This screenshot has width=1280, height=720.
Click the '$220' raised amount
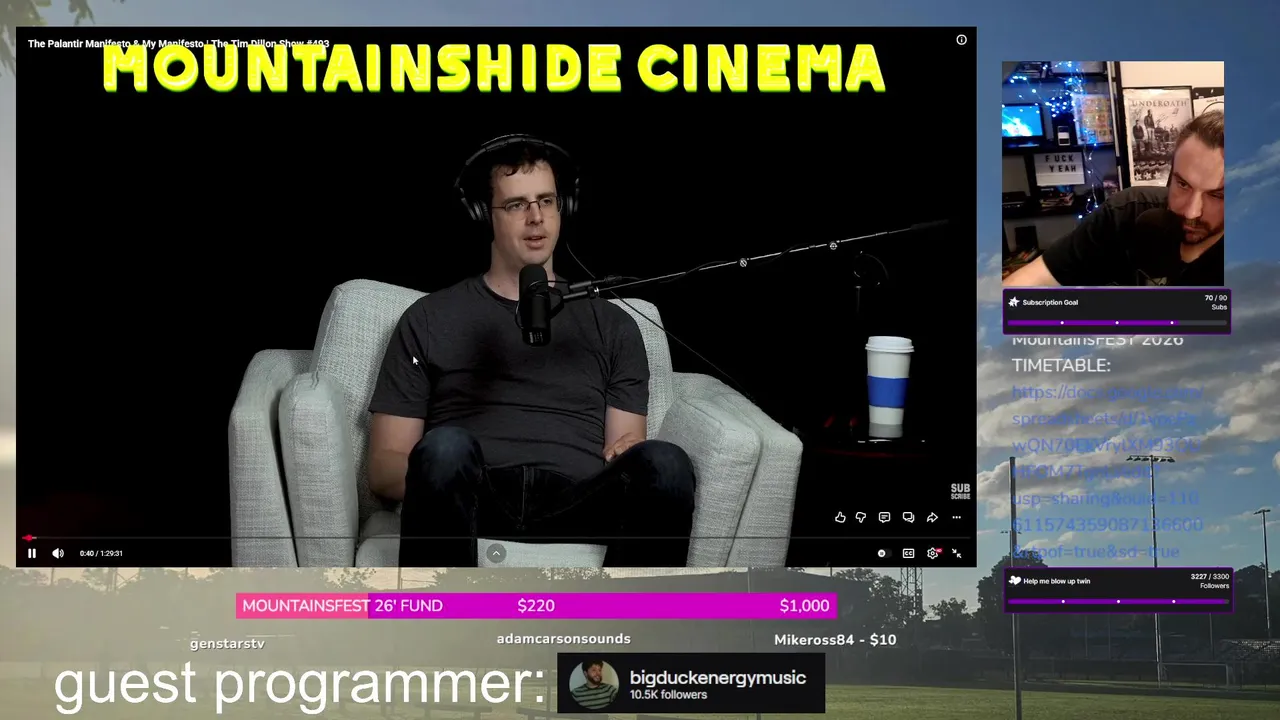536,605
